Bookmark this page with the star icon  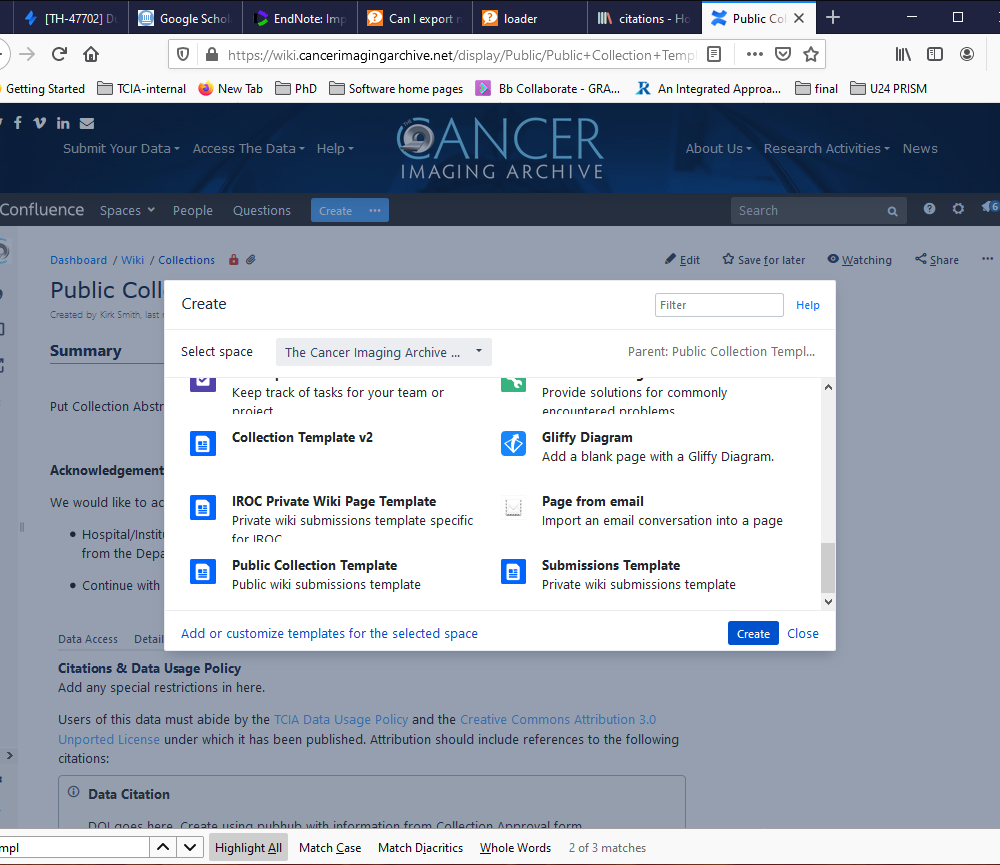click(x=811, y=54)
